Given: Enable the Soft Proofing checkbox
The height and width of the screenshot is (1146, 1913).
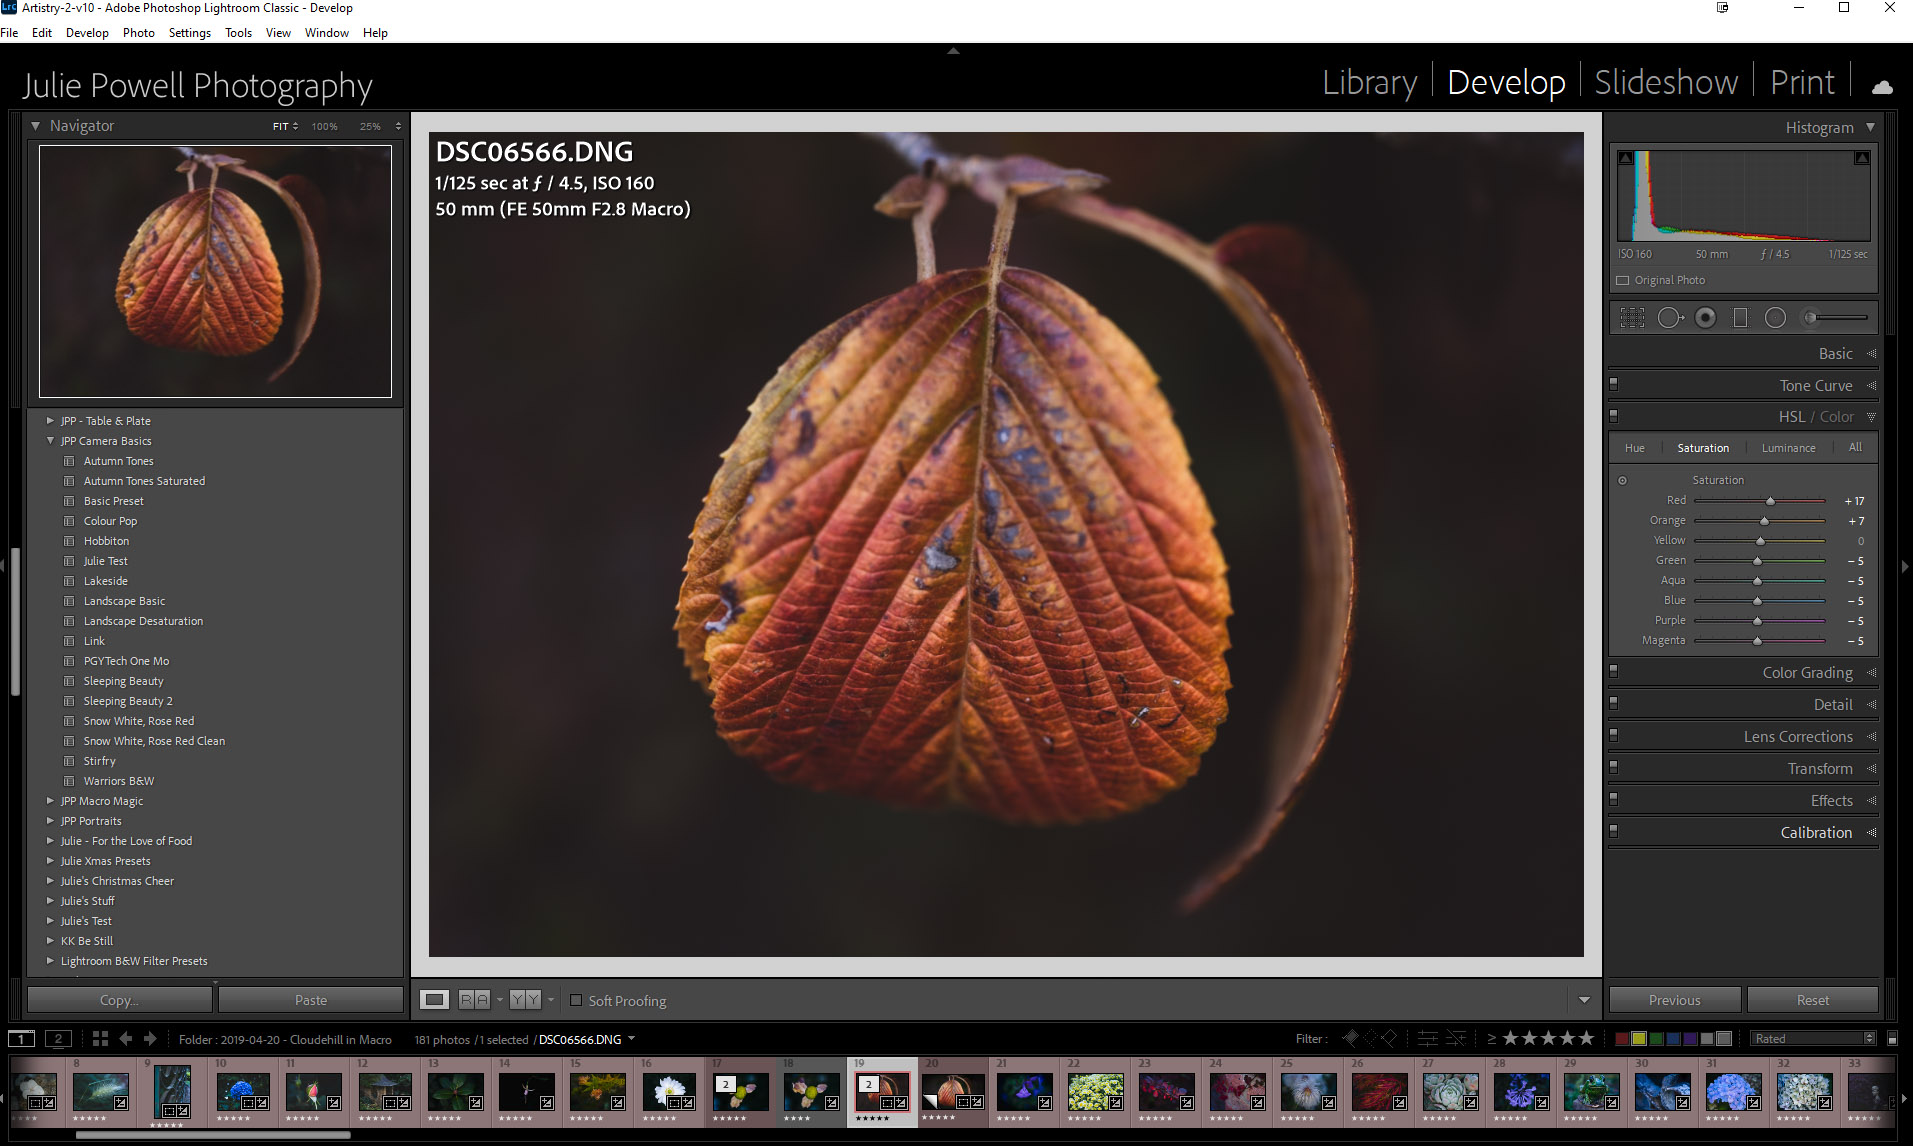Looking at the screenshot, I should (x=576, y=1000).
